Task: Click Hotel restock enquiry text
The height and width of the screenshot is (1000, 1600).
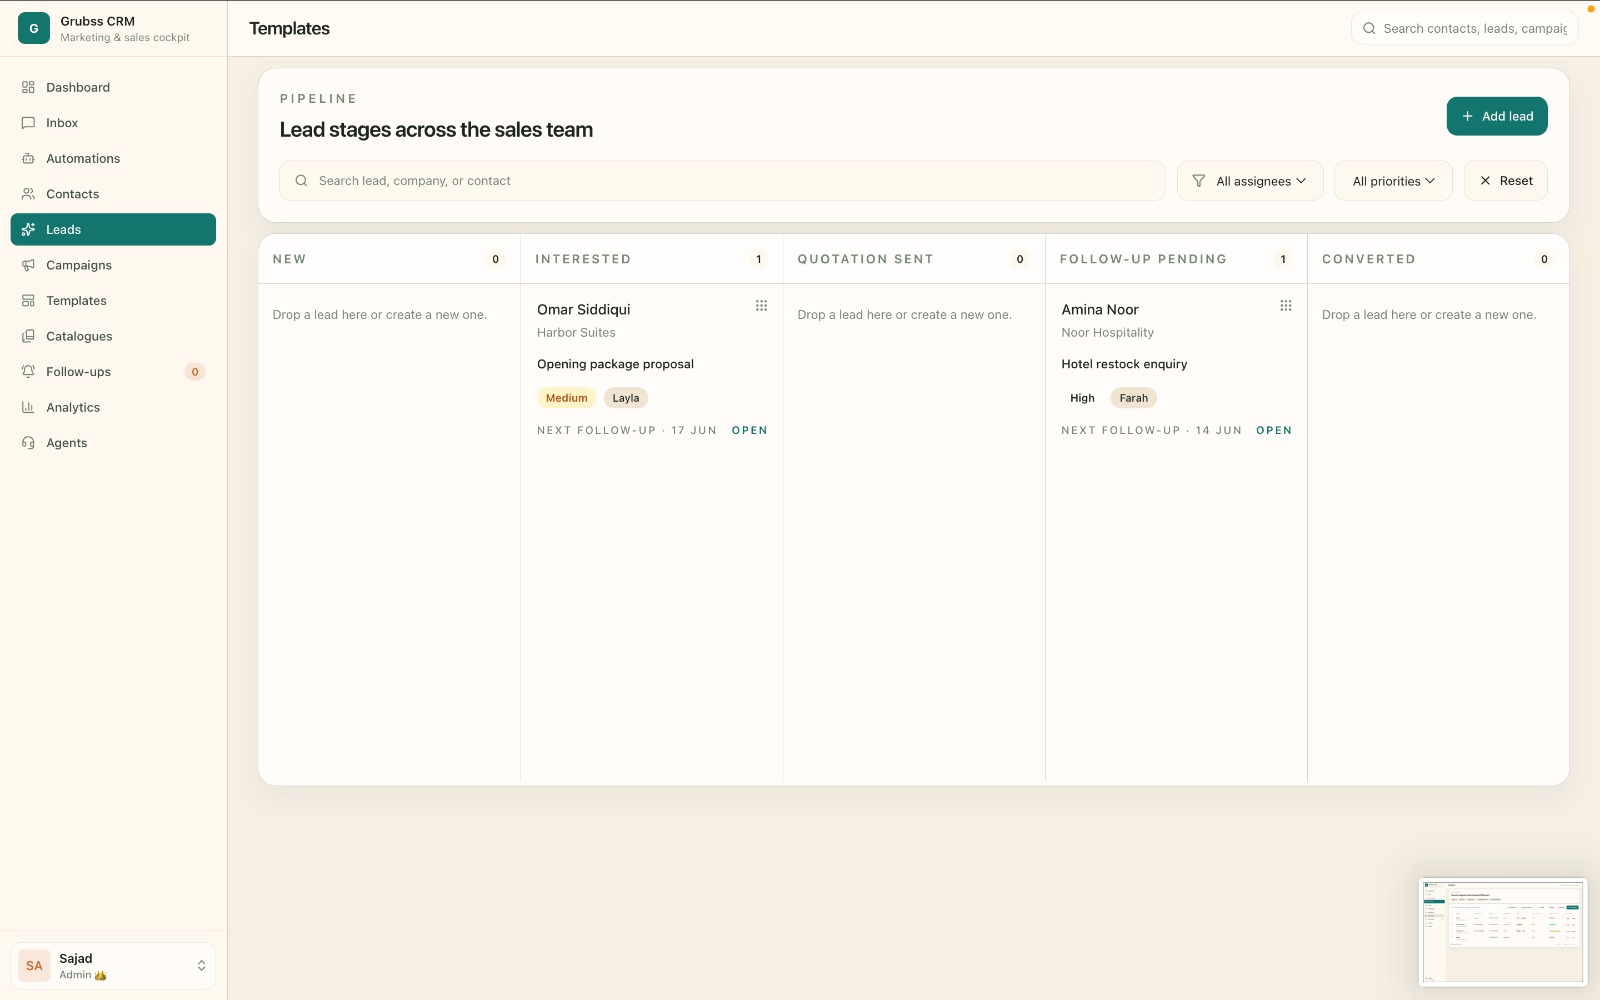Action: (x=1124, y=364)
